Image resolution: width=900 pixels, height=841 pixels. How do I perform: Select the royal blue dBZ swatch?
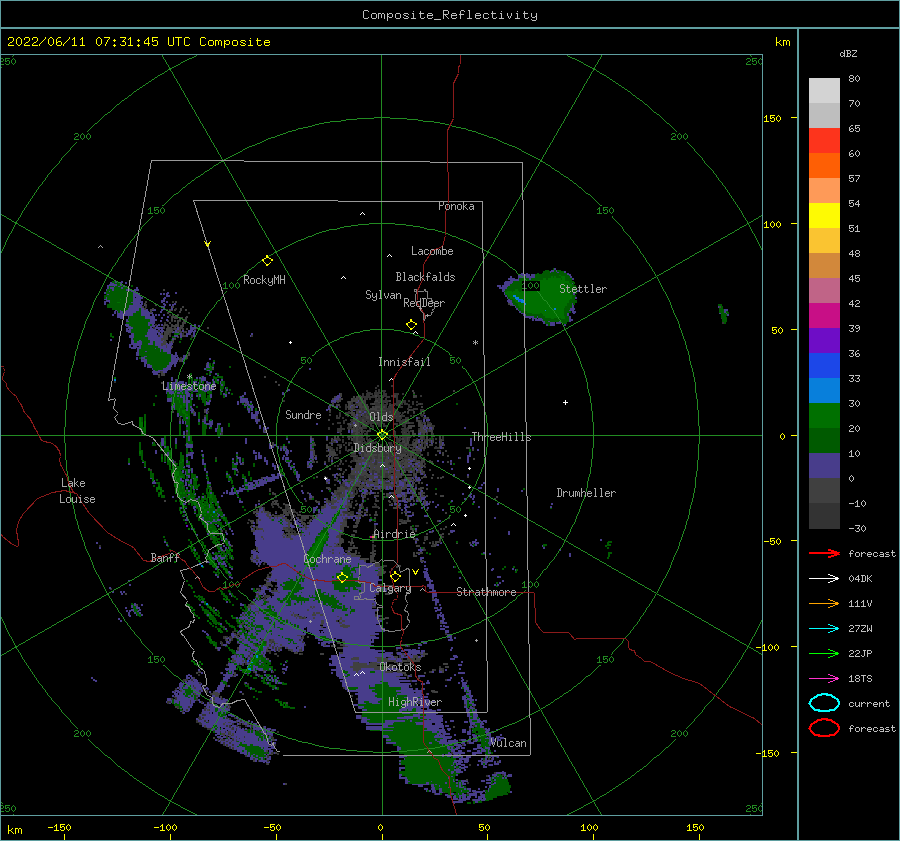824,366
